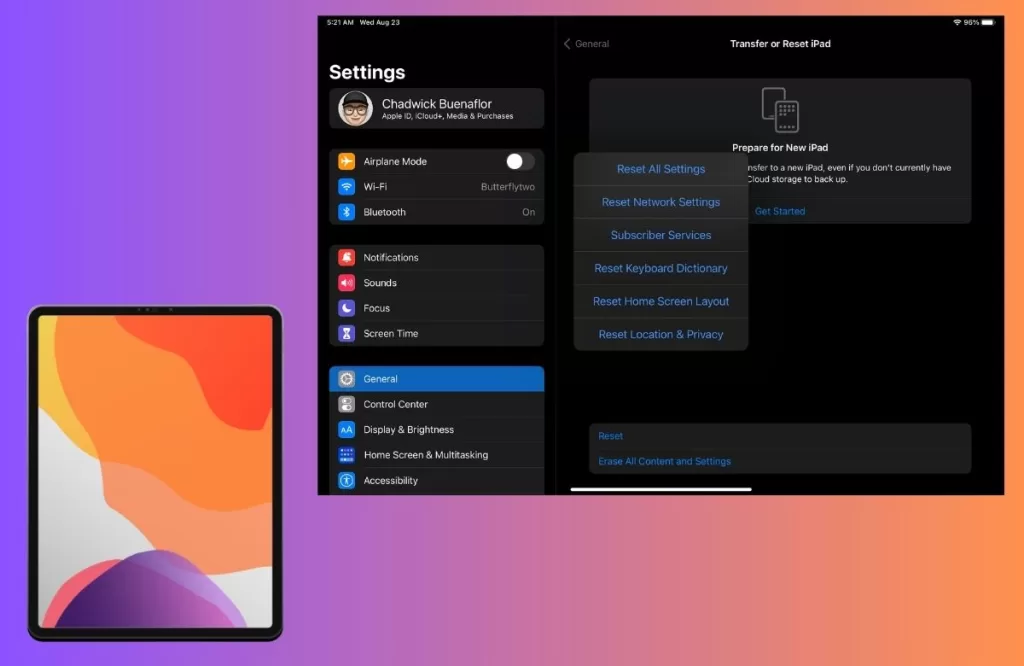
Task: Open the Sounds settings row
Action: [x=437, y=283]
